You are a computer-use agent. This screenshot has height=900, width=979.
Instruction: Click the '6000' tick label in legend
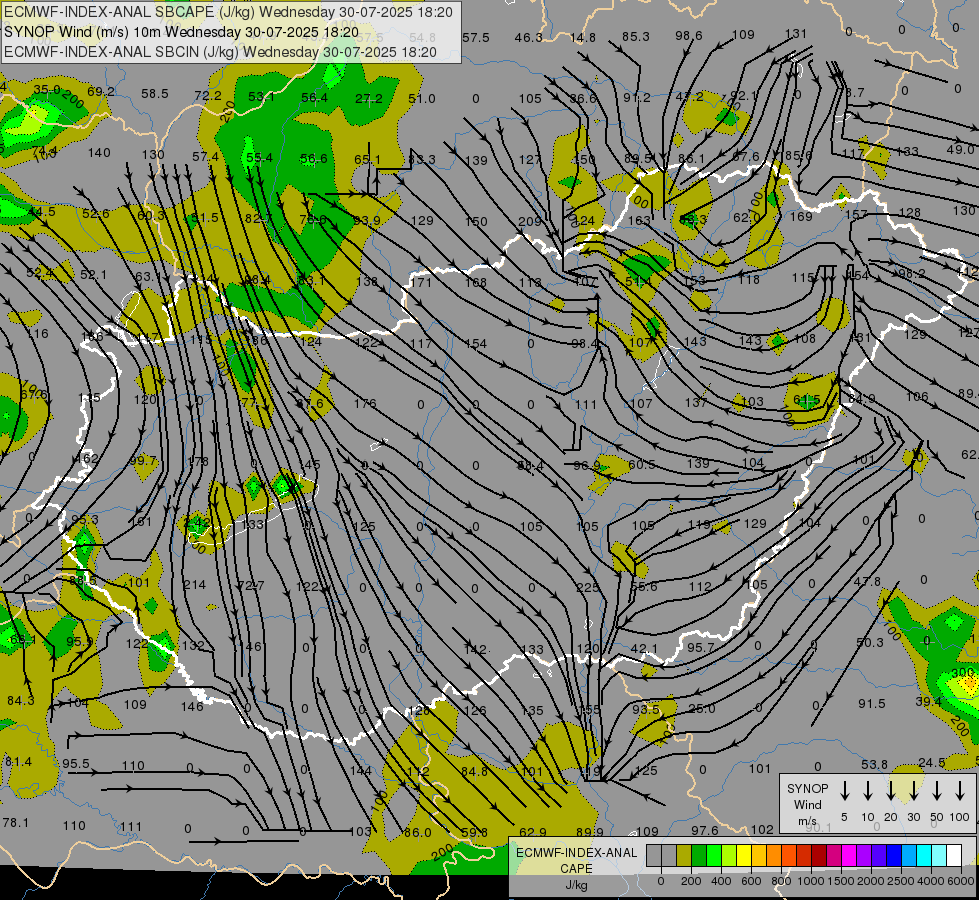click(x=960, y=881)
